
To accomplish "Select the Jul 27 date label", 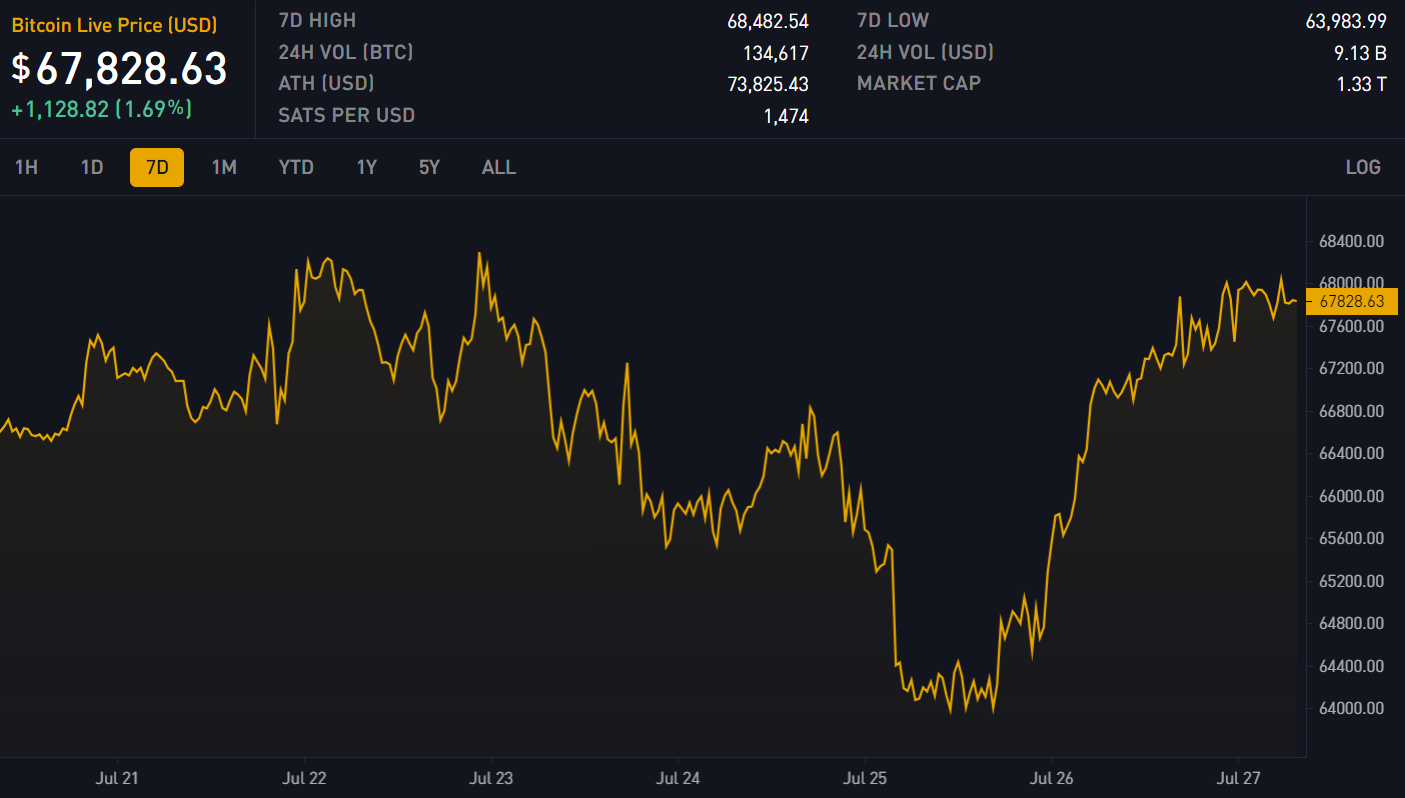I will pos(1237,777).
